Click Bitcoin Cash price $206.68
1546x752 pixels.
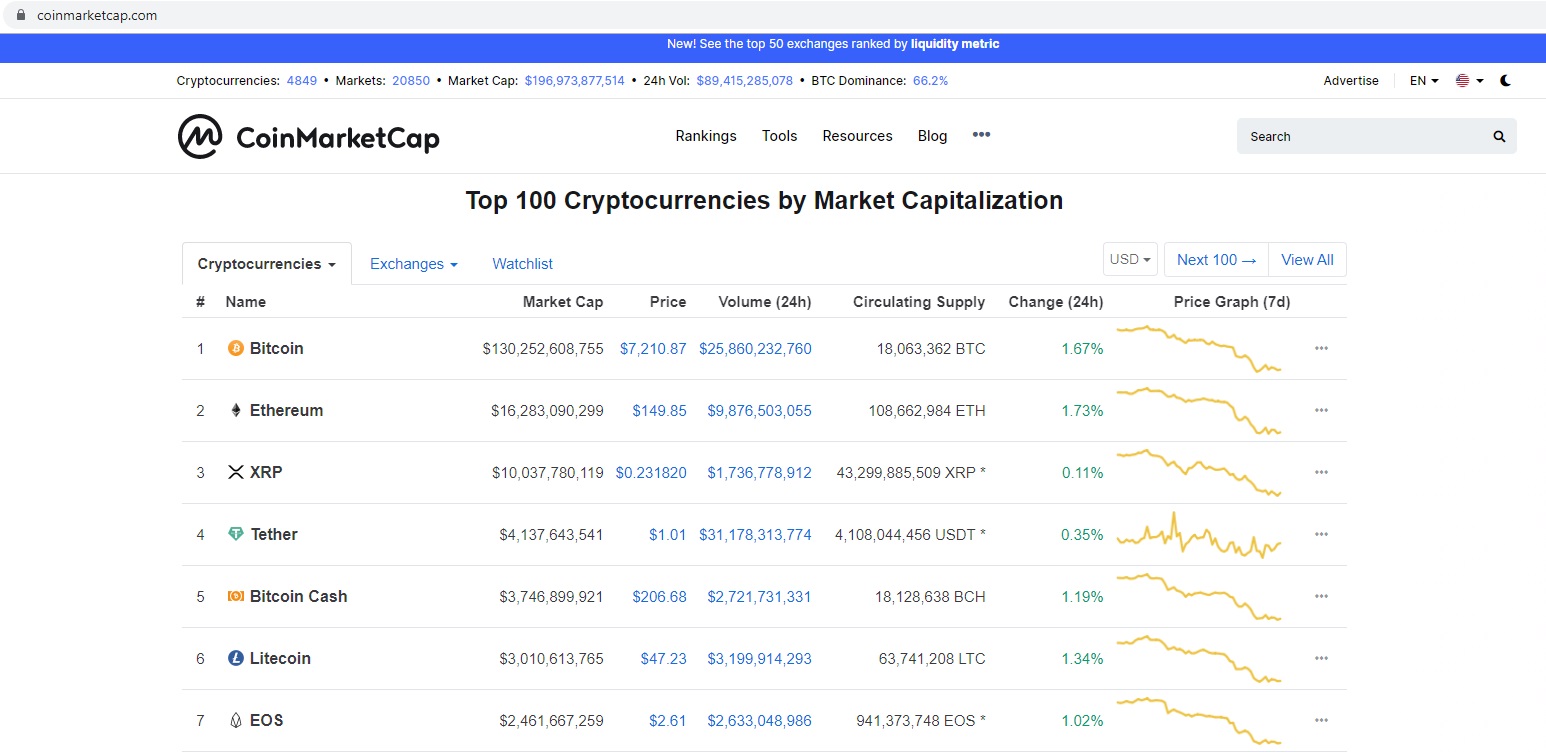click(x=659, y=597)
